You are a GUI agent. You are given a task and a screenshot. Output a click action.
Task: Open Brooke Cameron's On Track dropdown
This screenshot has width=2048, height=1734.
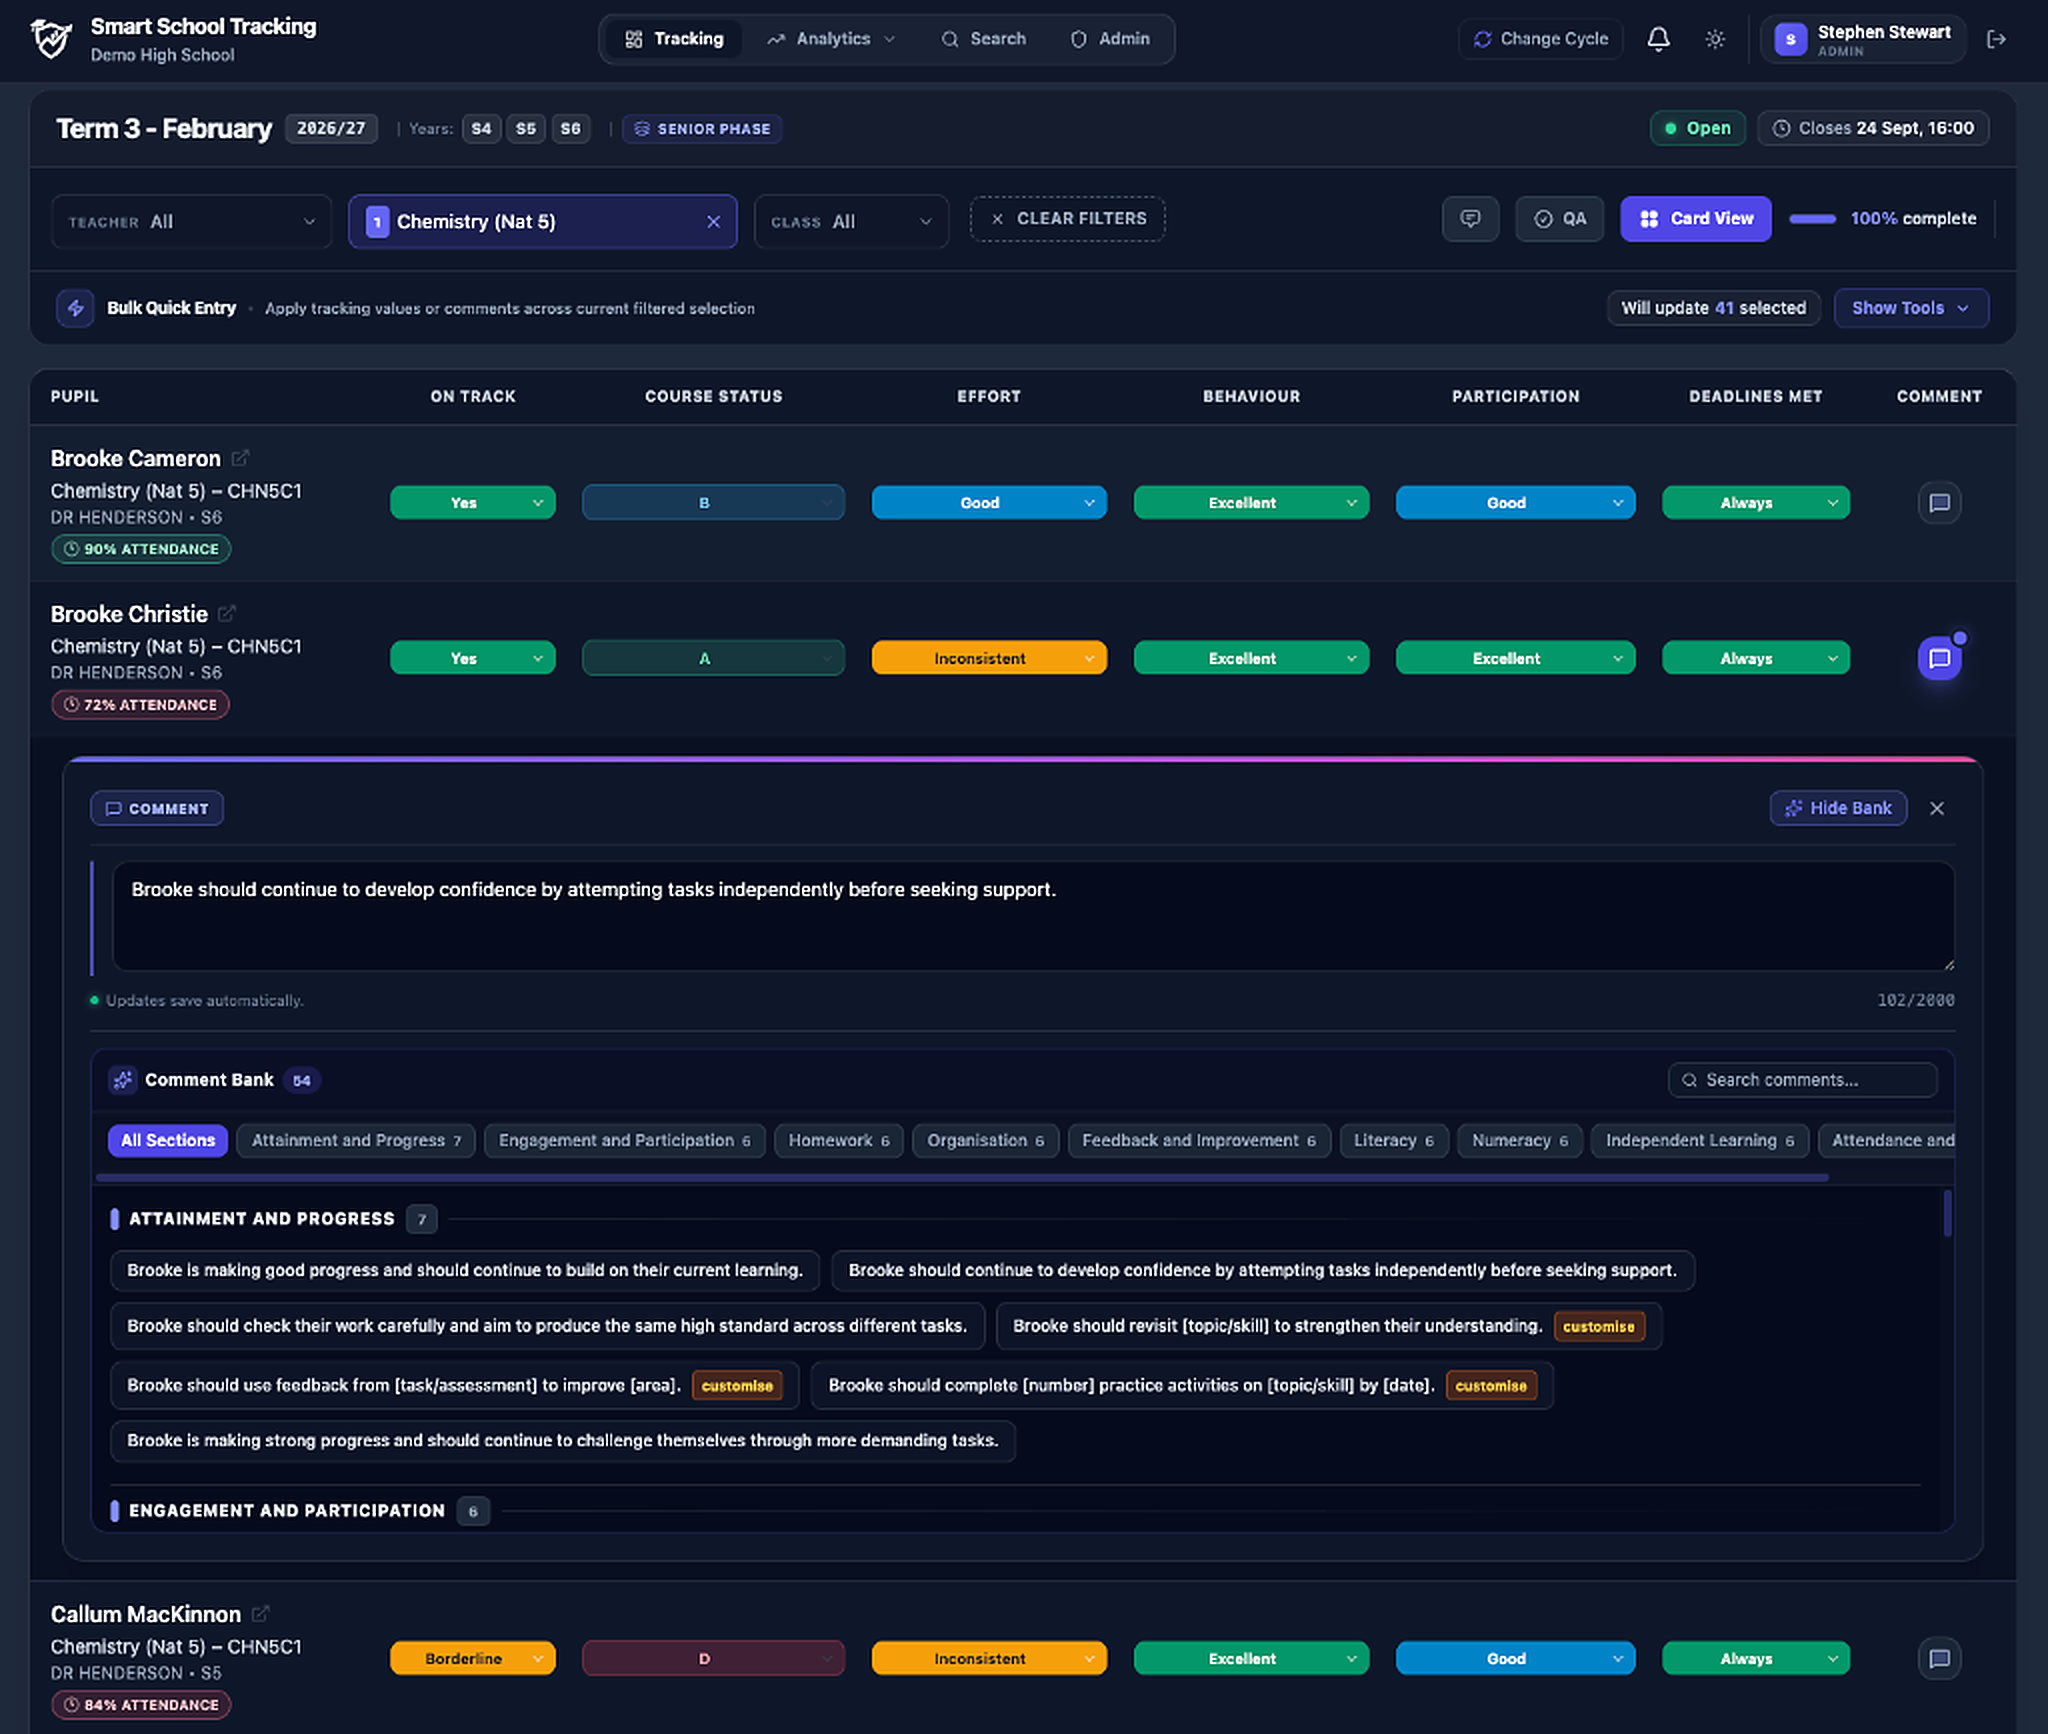click(472, 503)
